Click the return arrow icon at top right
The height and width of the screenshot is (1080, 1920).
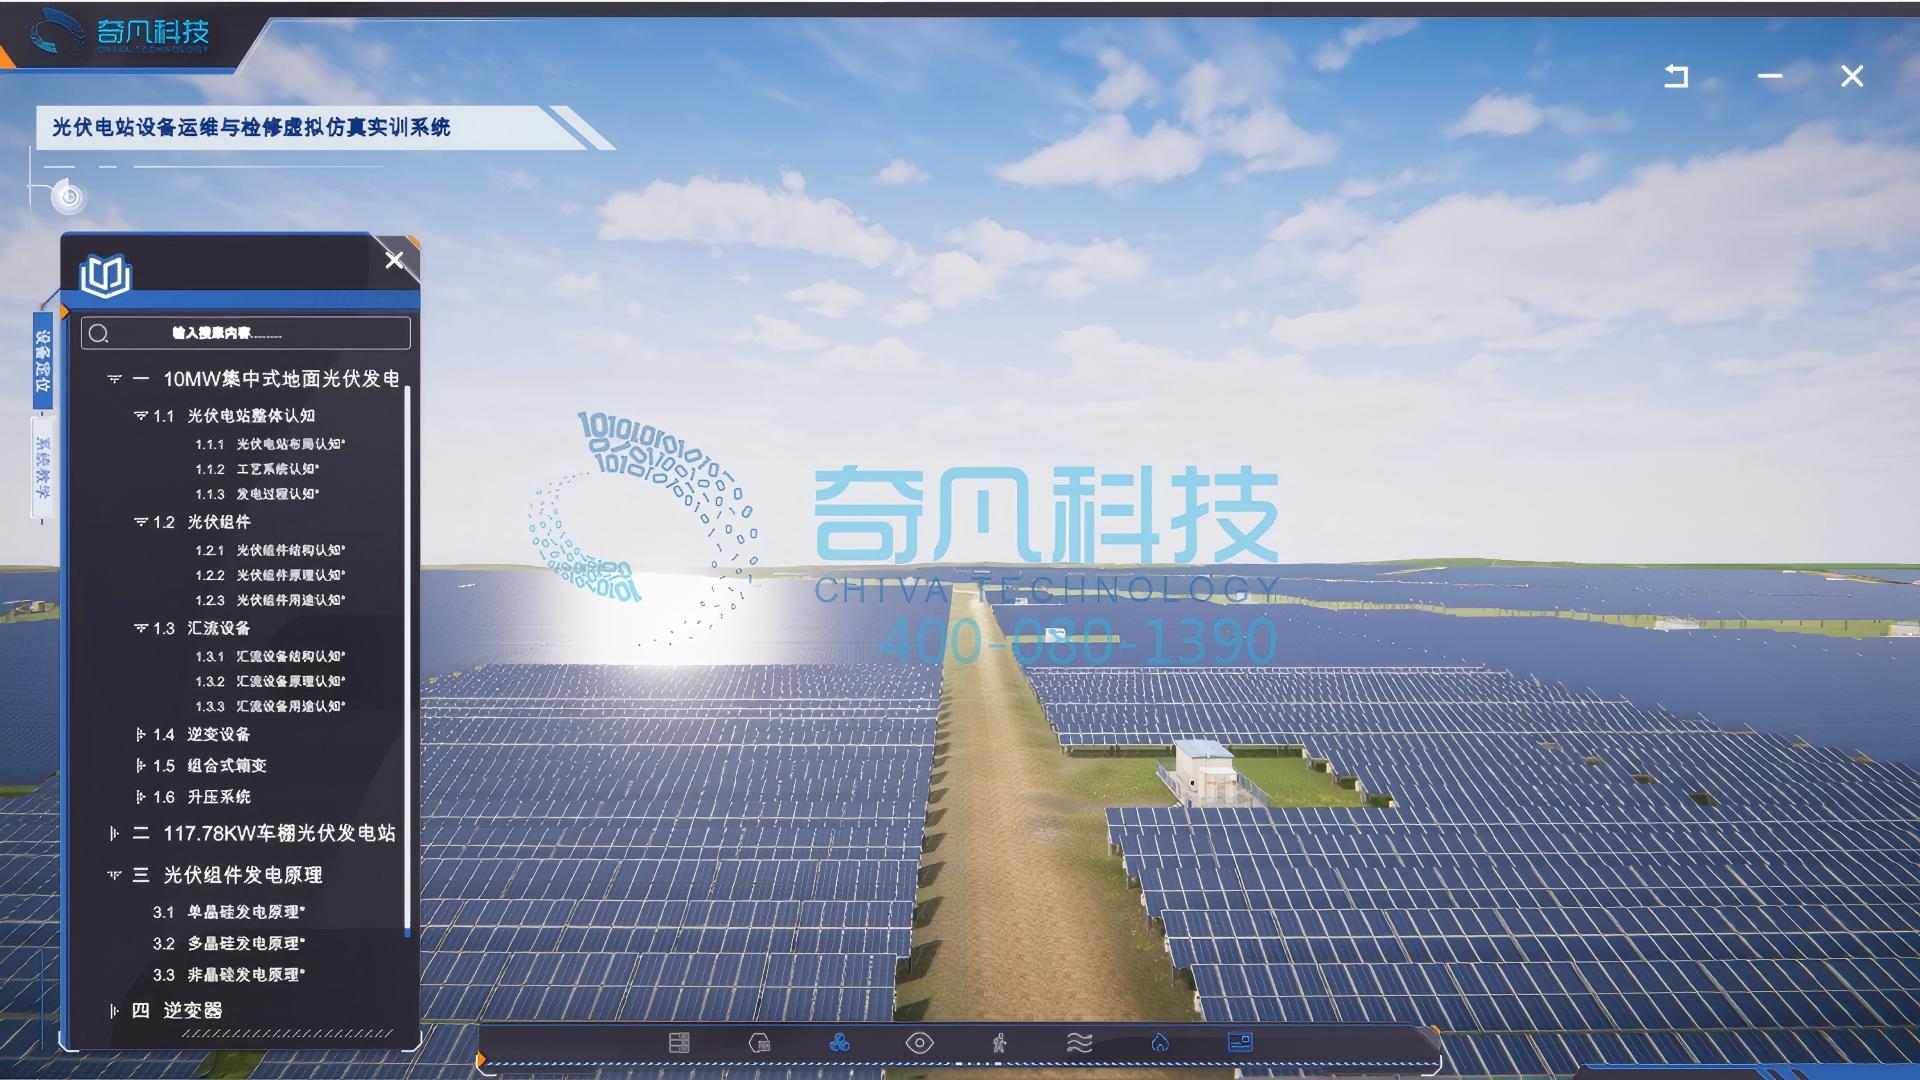coord(1676,76)
